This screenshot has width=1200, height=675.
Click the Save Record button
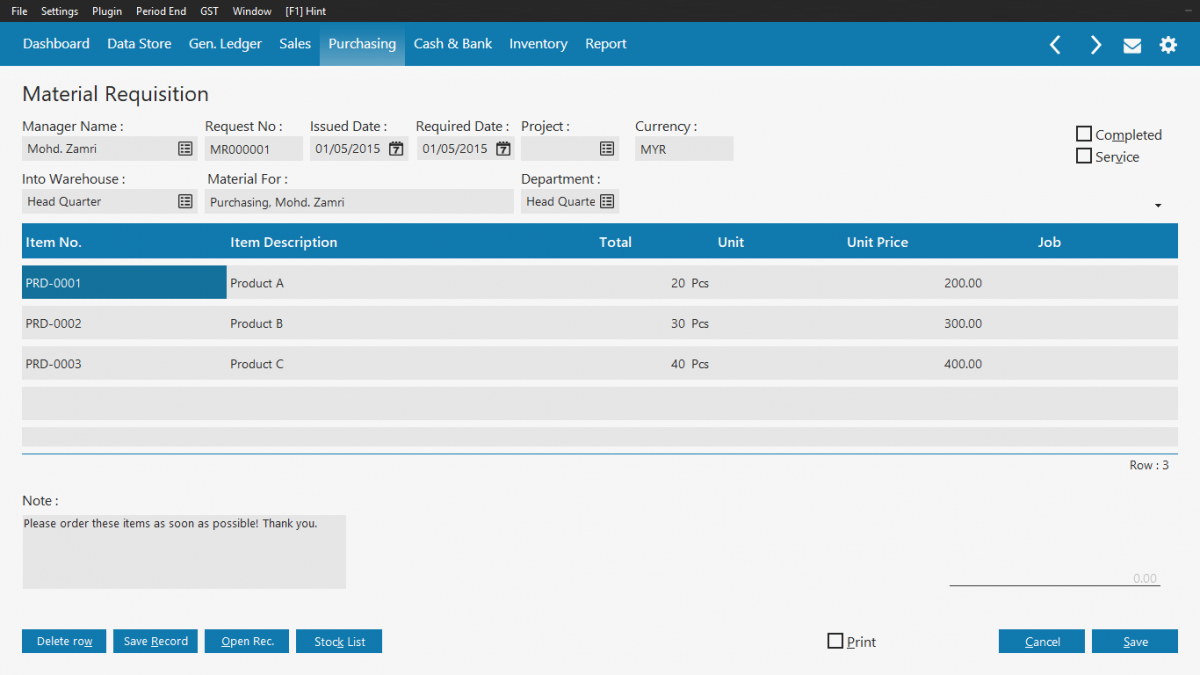coord(155,641)
